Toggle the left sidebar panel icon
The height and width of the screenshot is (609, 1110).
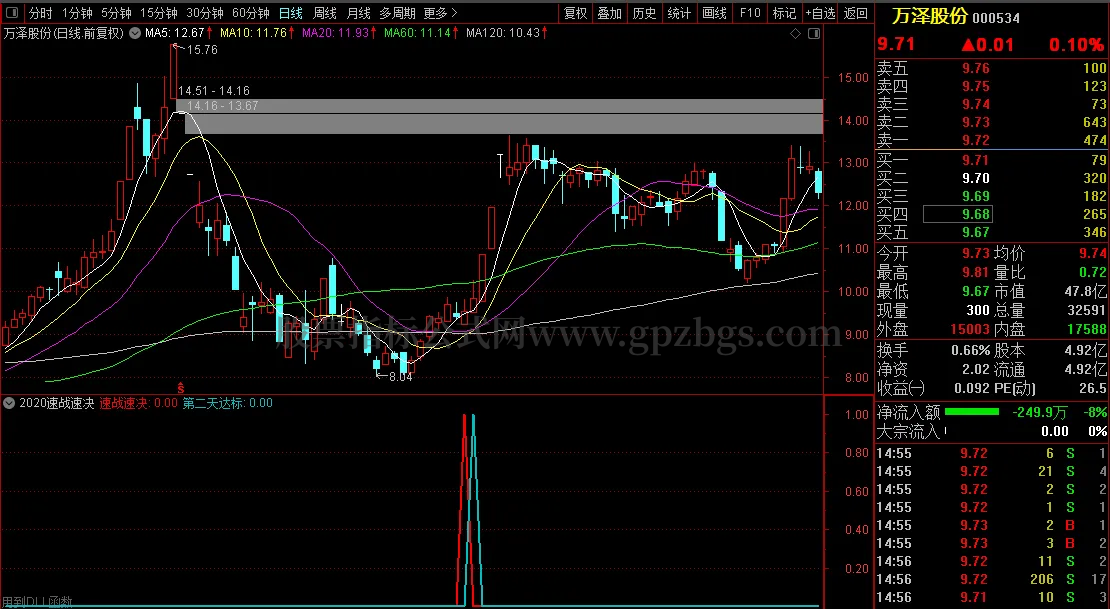(x=12, y=14)
